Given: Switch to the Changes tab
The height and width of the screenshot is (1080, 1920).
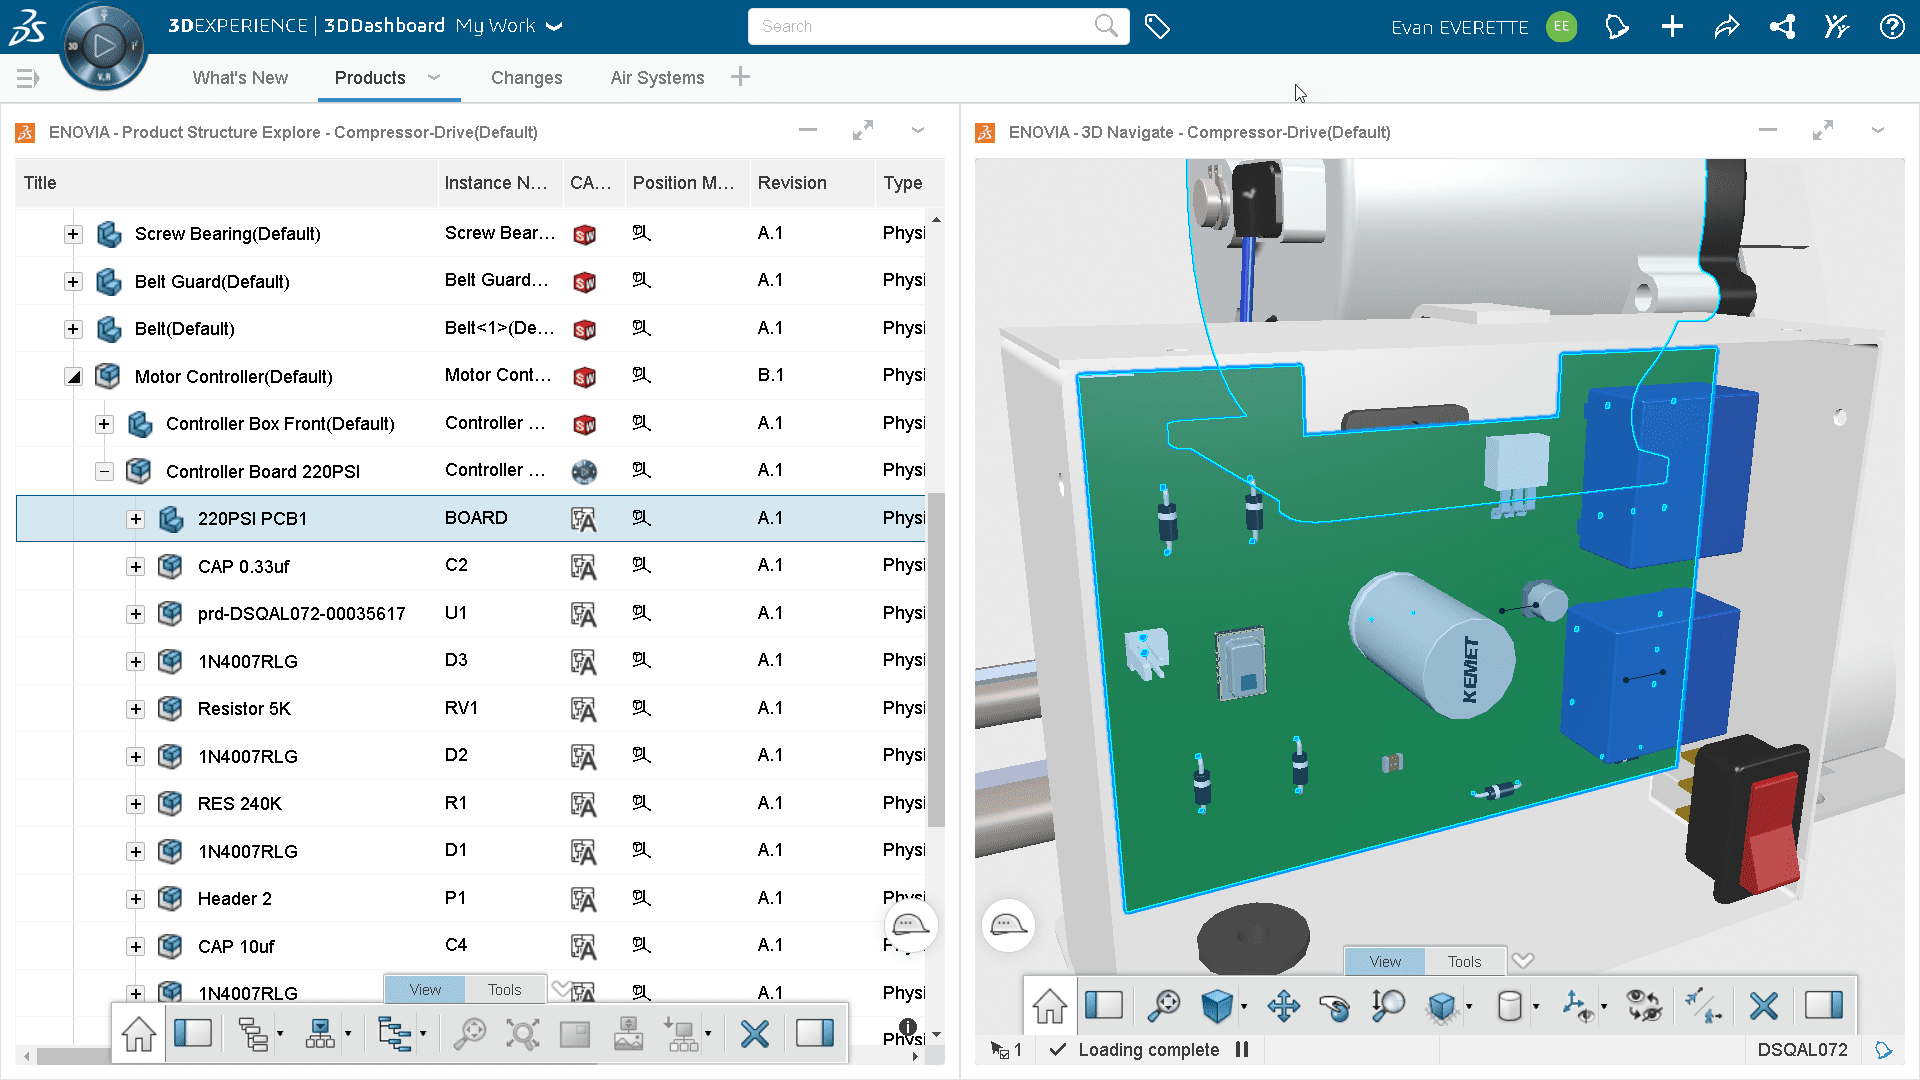Looking at the screenshot, I should 524,78.
